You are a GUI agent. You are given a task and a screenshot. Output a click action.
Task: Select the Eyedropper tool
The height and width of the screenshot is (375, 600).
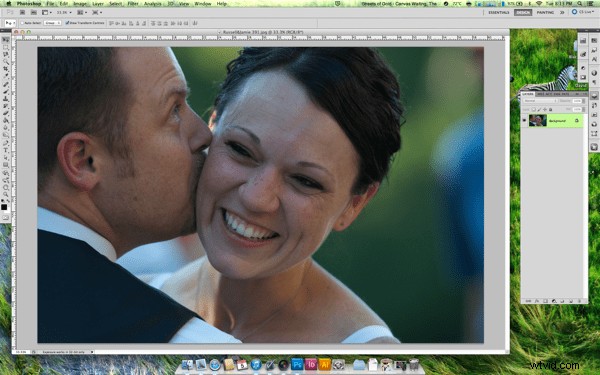(5, 76)
